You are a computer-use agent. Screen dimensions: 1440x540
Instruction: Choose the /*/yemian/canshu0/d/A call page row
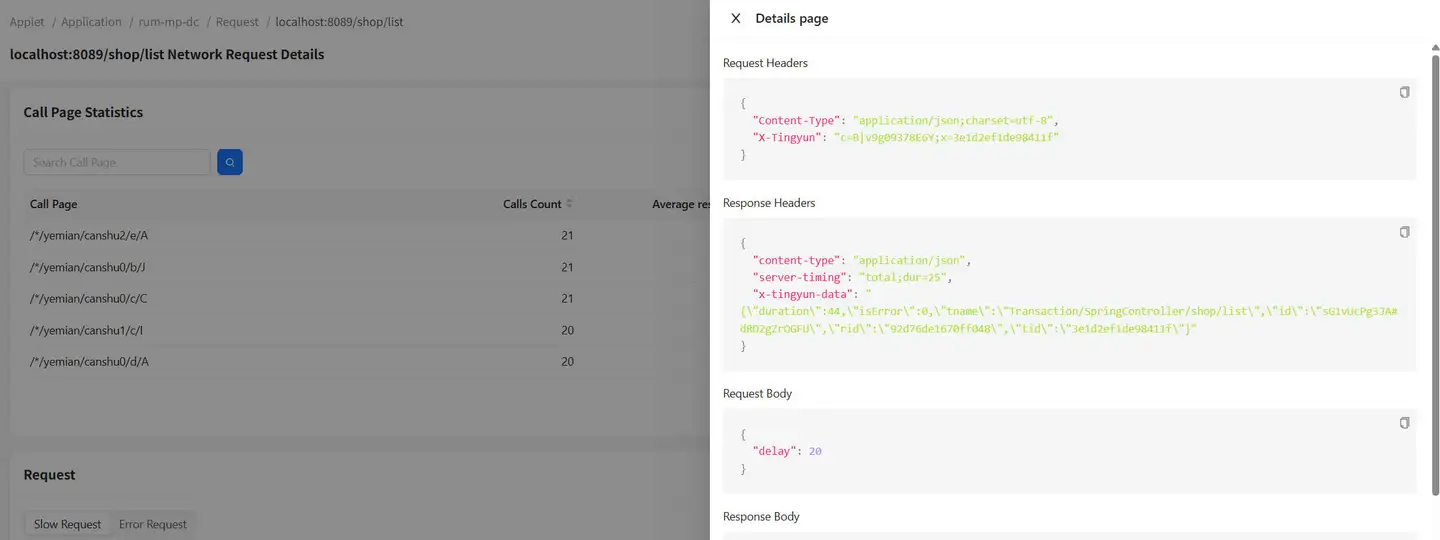89,362
